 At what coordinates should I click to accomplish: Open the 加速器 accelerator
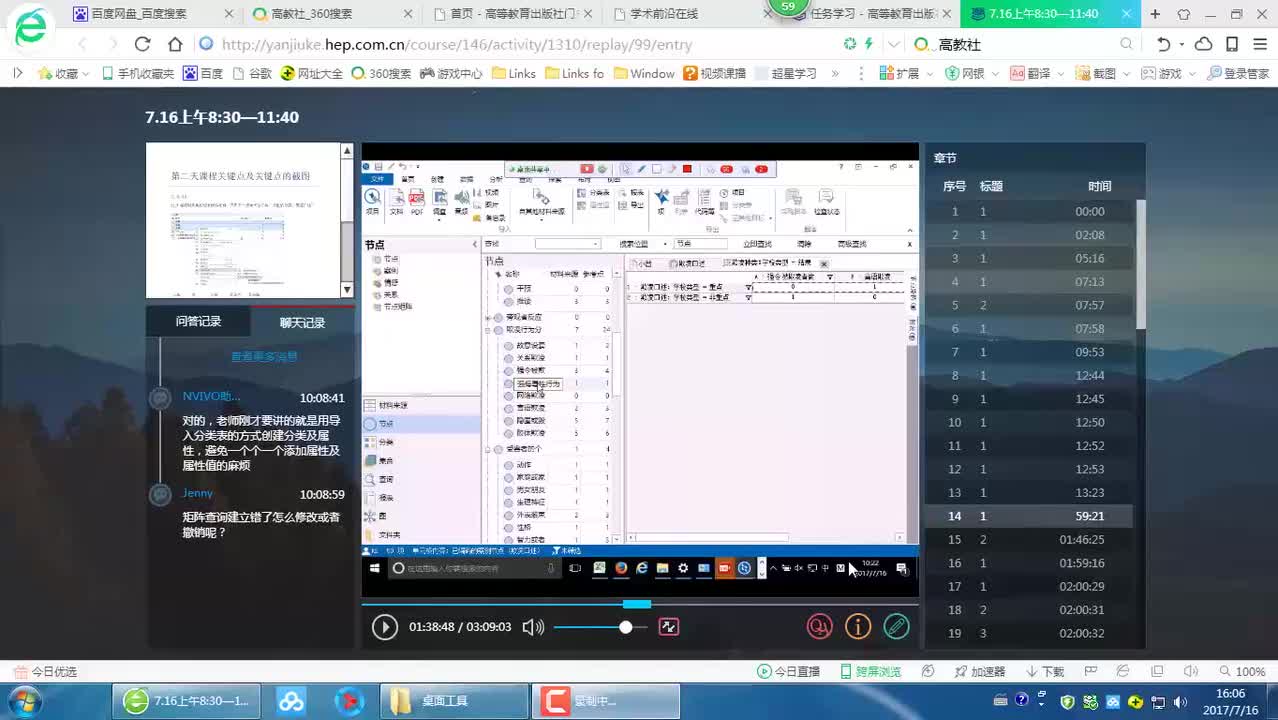(x=979, y=672)
